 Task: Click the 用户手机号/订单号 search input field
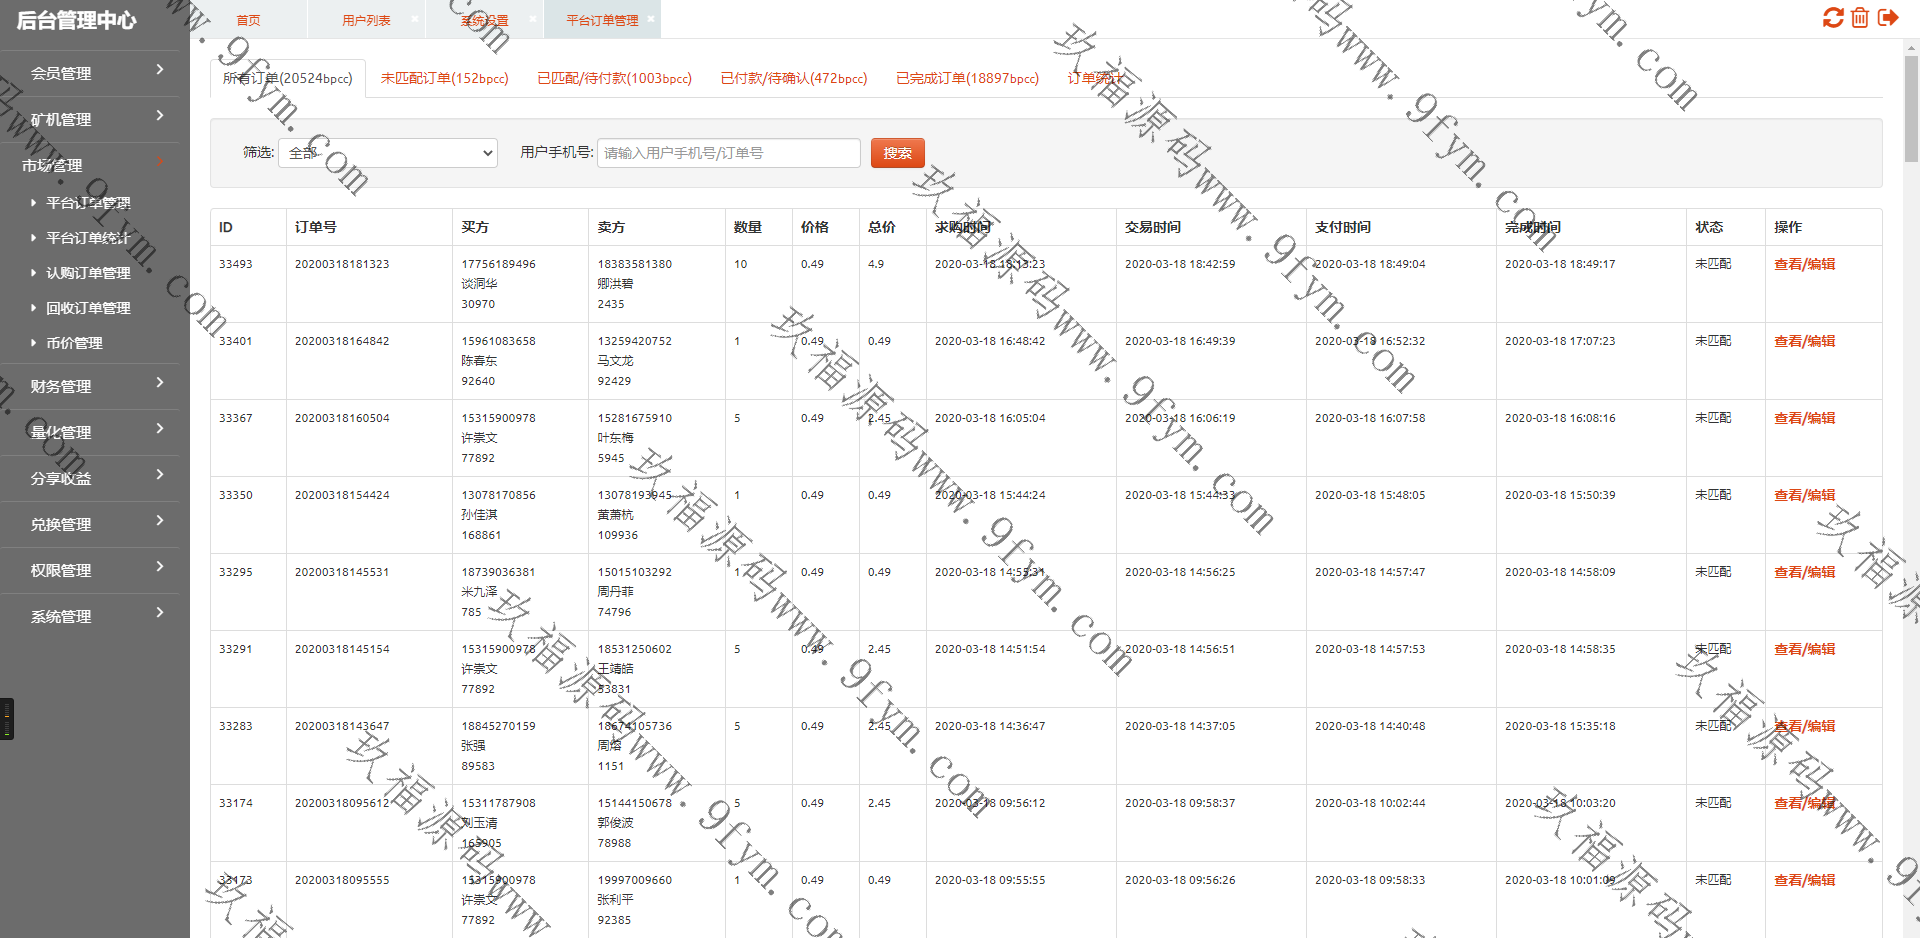(728, 153)
